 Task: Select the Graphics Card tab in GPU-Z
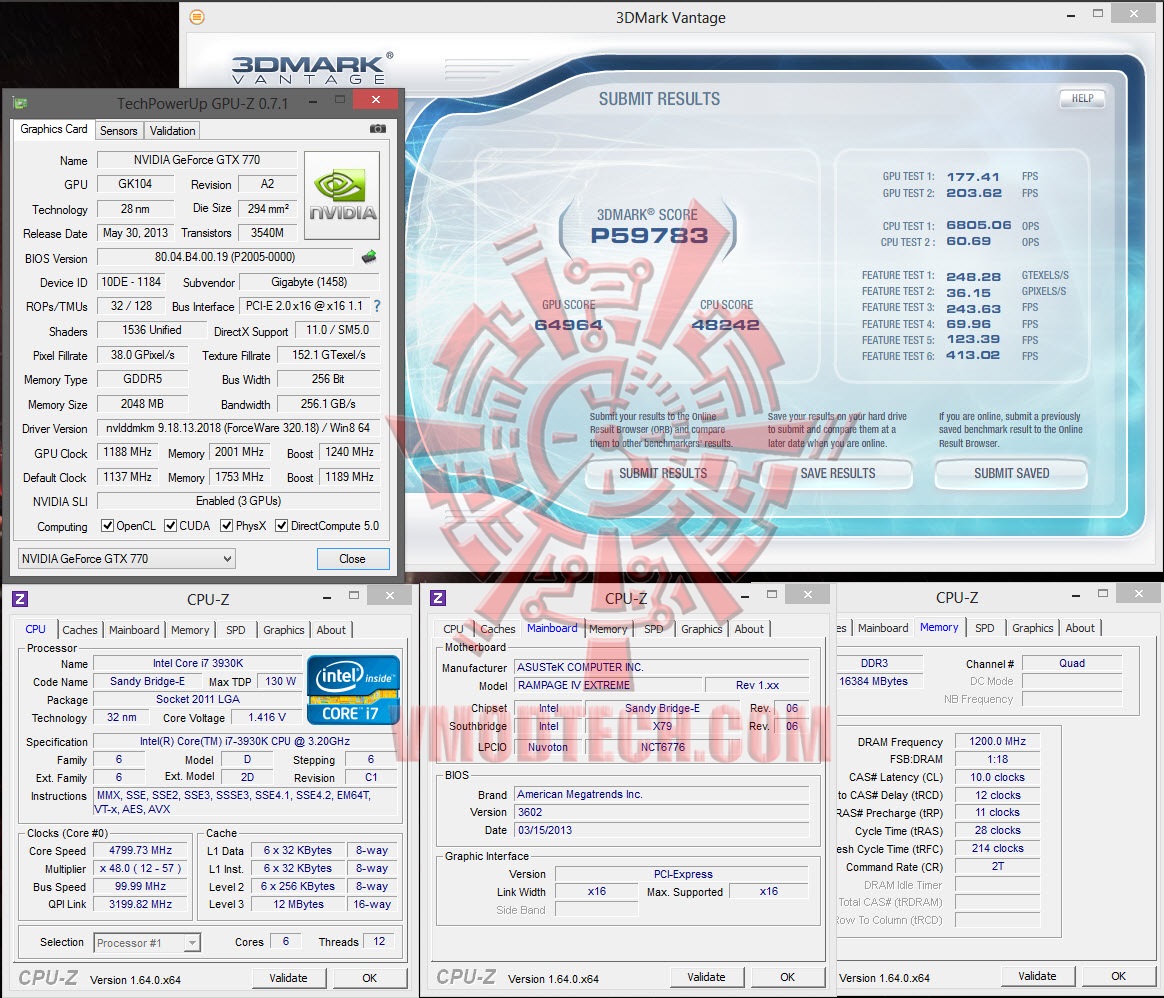[53, 129]
